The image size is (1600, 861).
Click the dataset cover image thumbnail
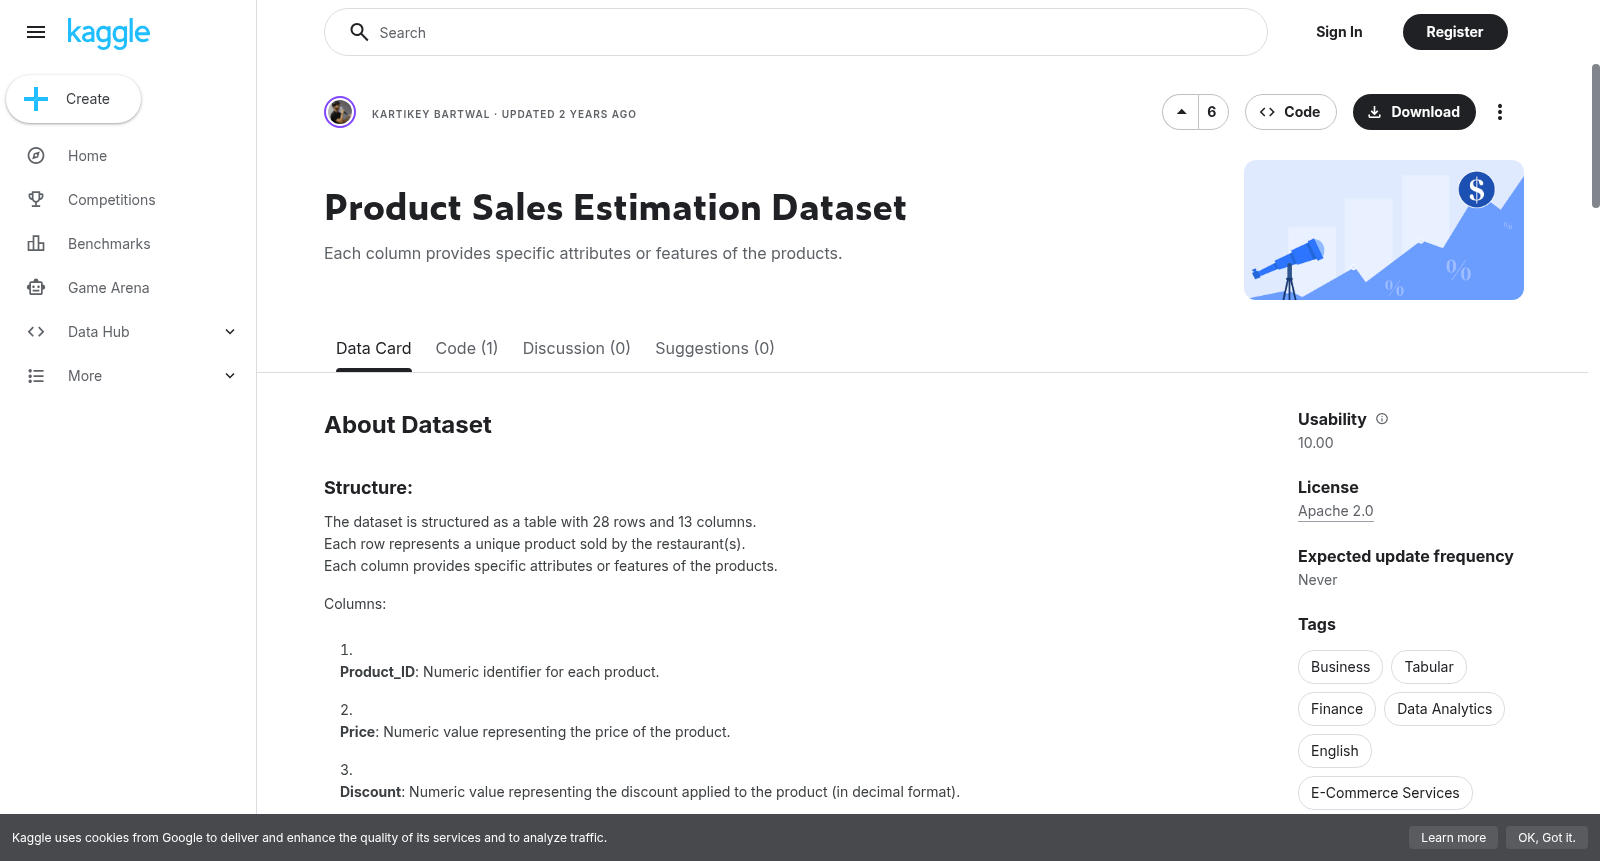pyautogui.click(x=1384, y=230)
